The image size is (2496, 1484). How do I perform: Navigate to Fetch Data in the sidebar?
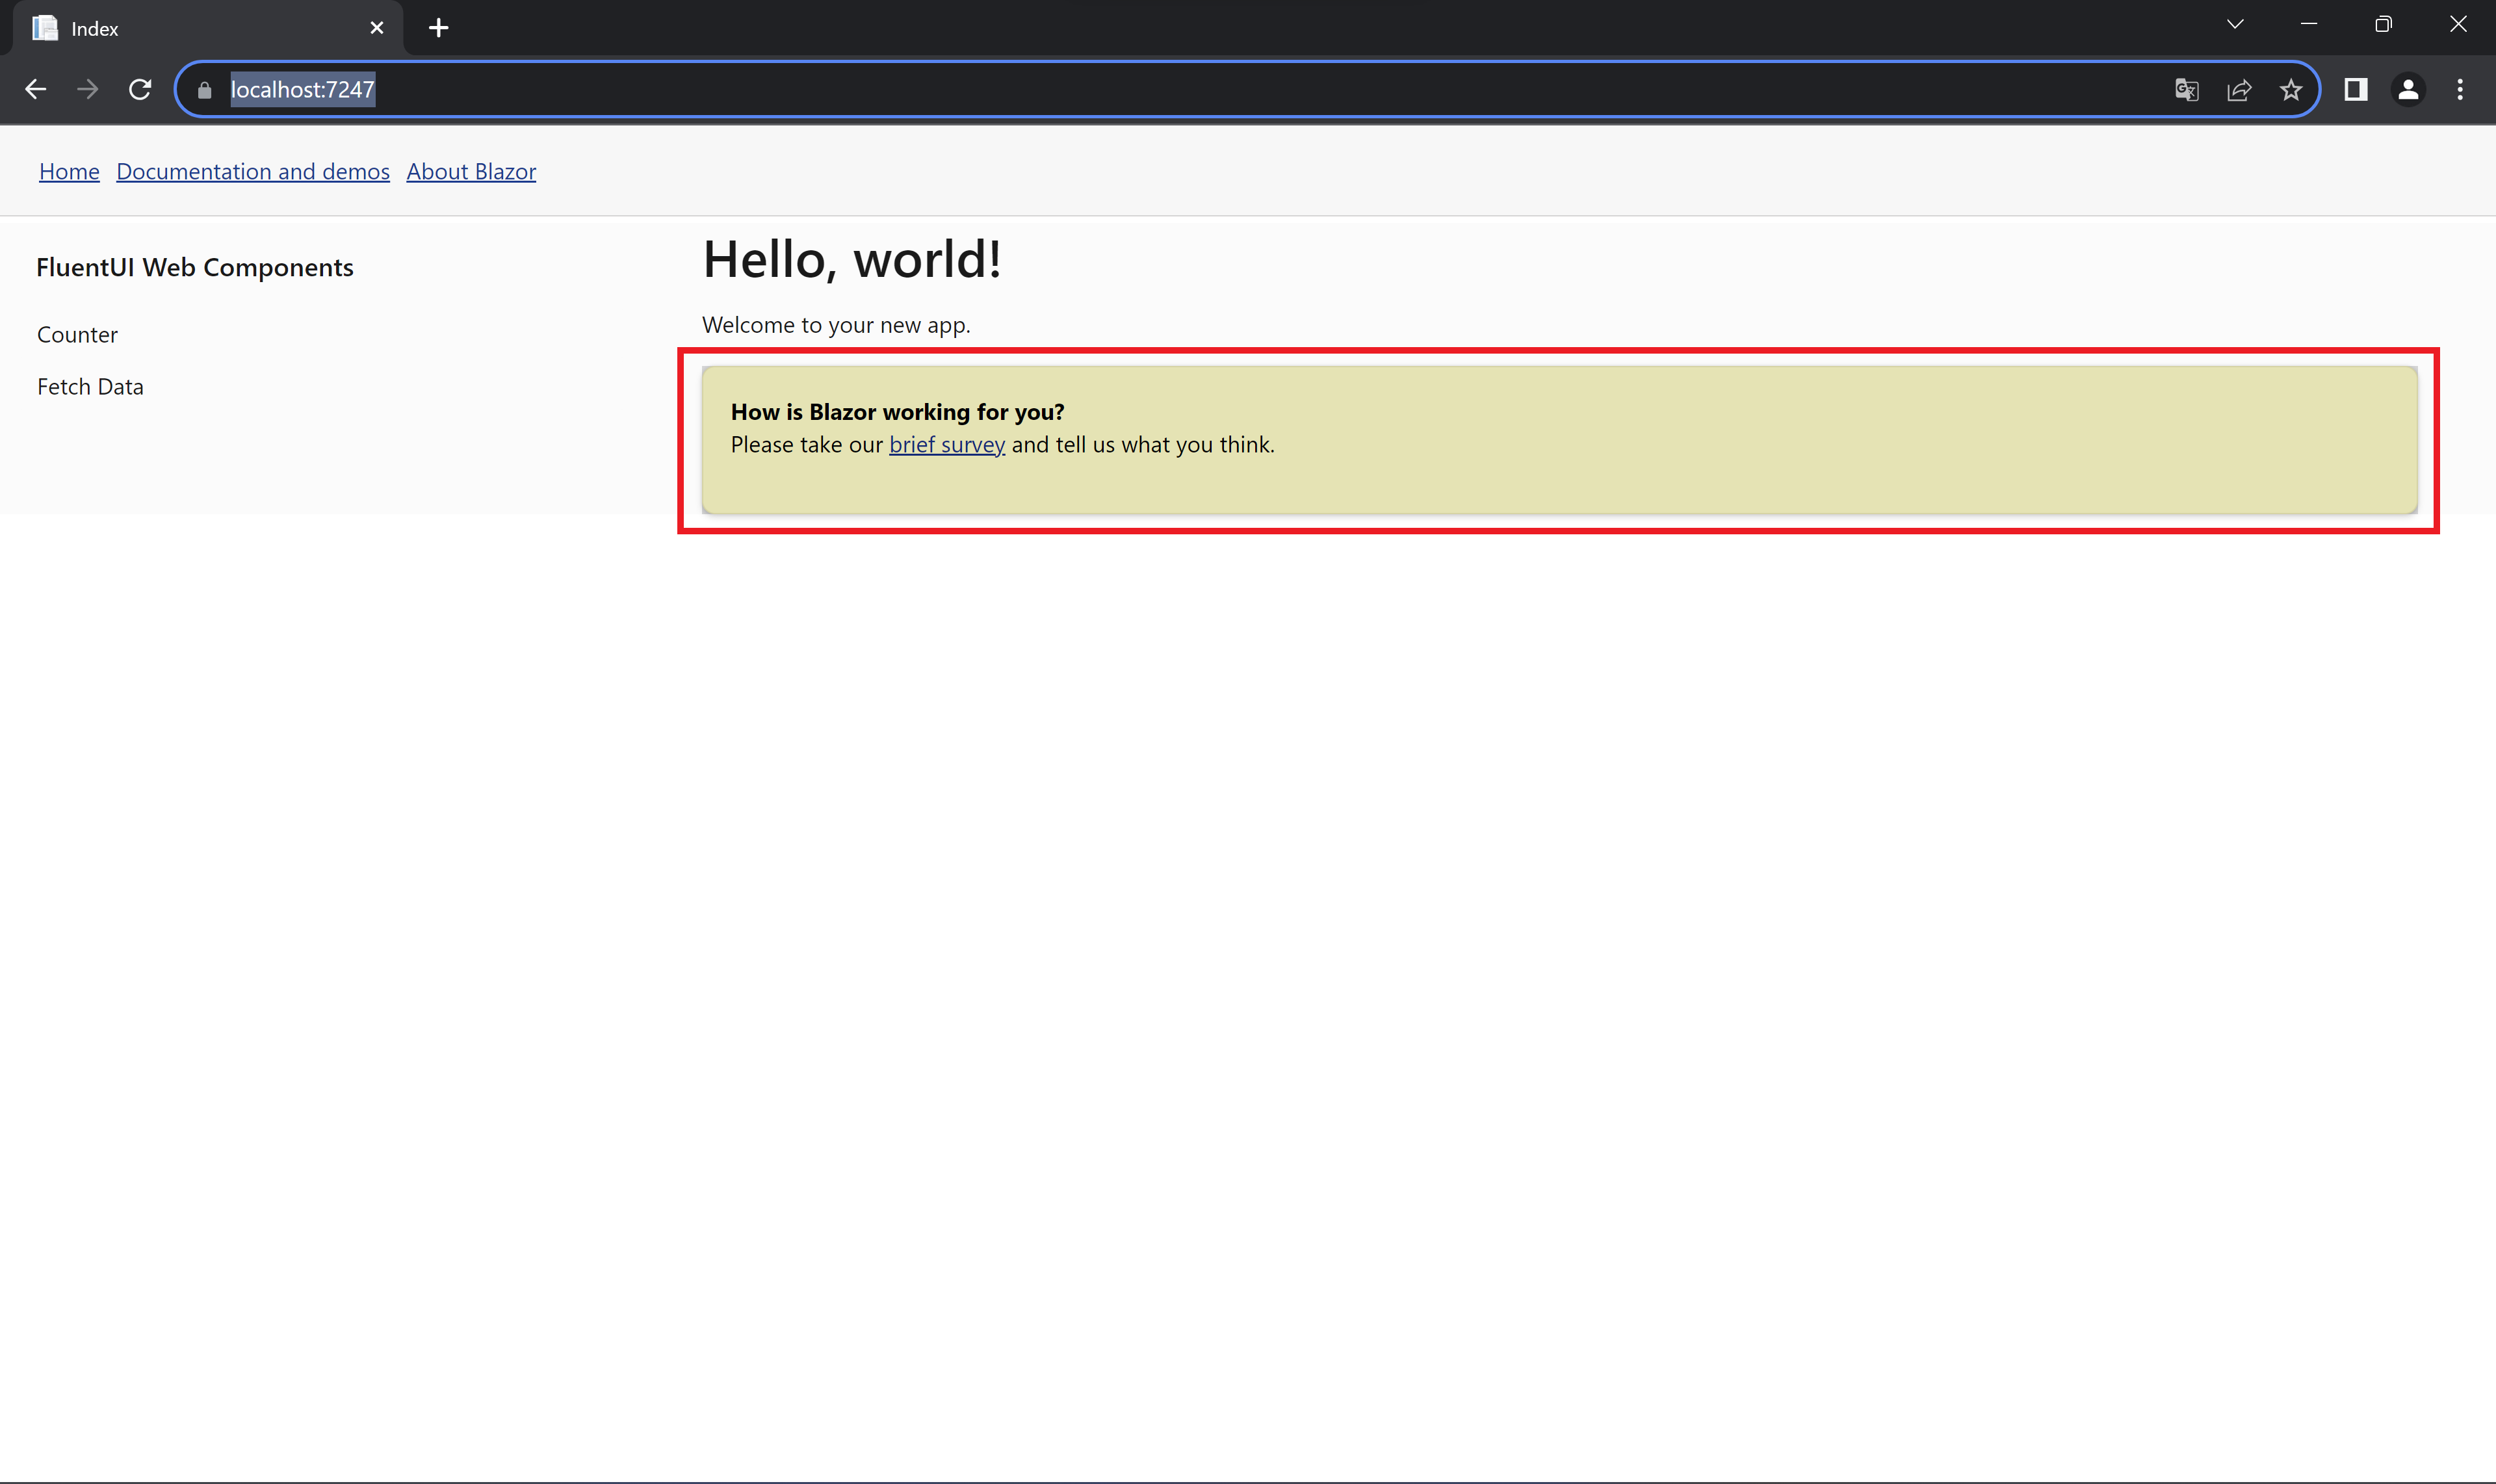coord(90,387)
